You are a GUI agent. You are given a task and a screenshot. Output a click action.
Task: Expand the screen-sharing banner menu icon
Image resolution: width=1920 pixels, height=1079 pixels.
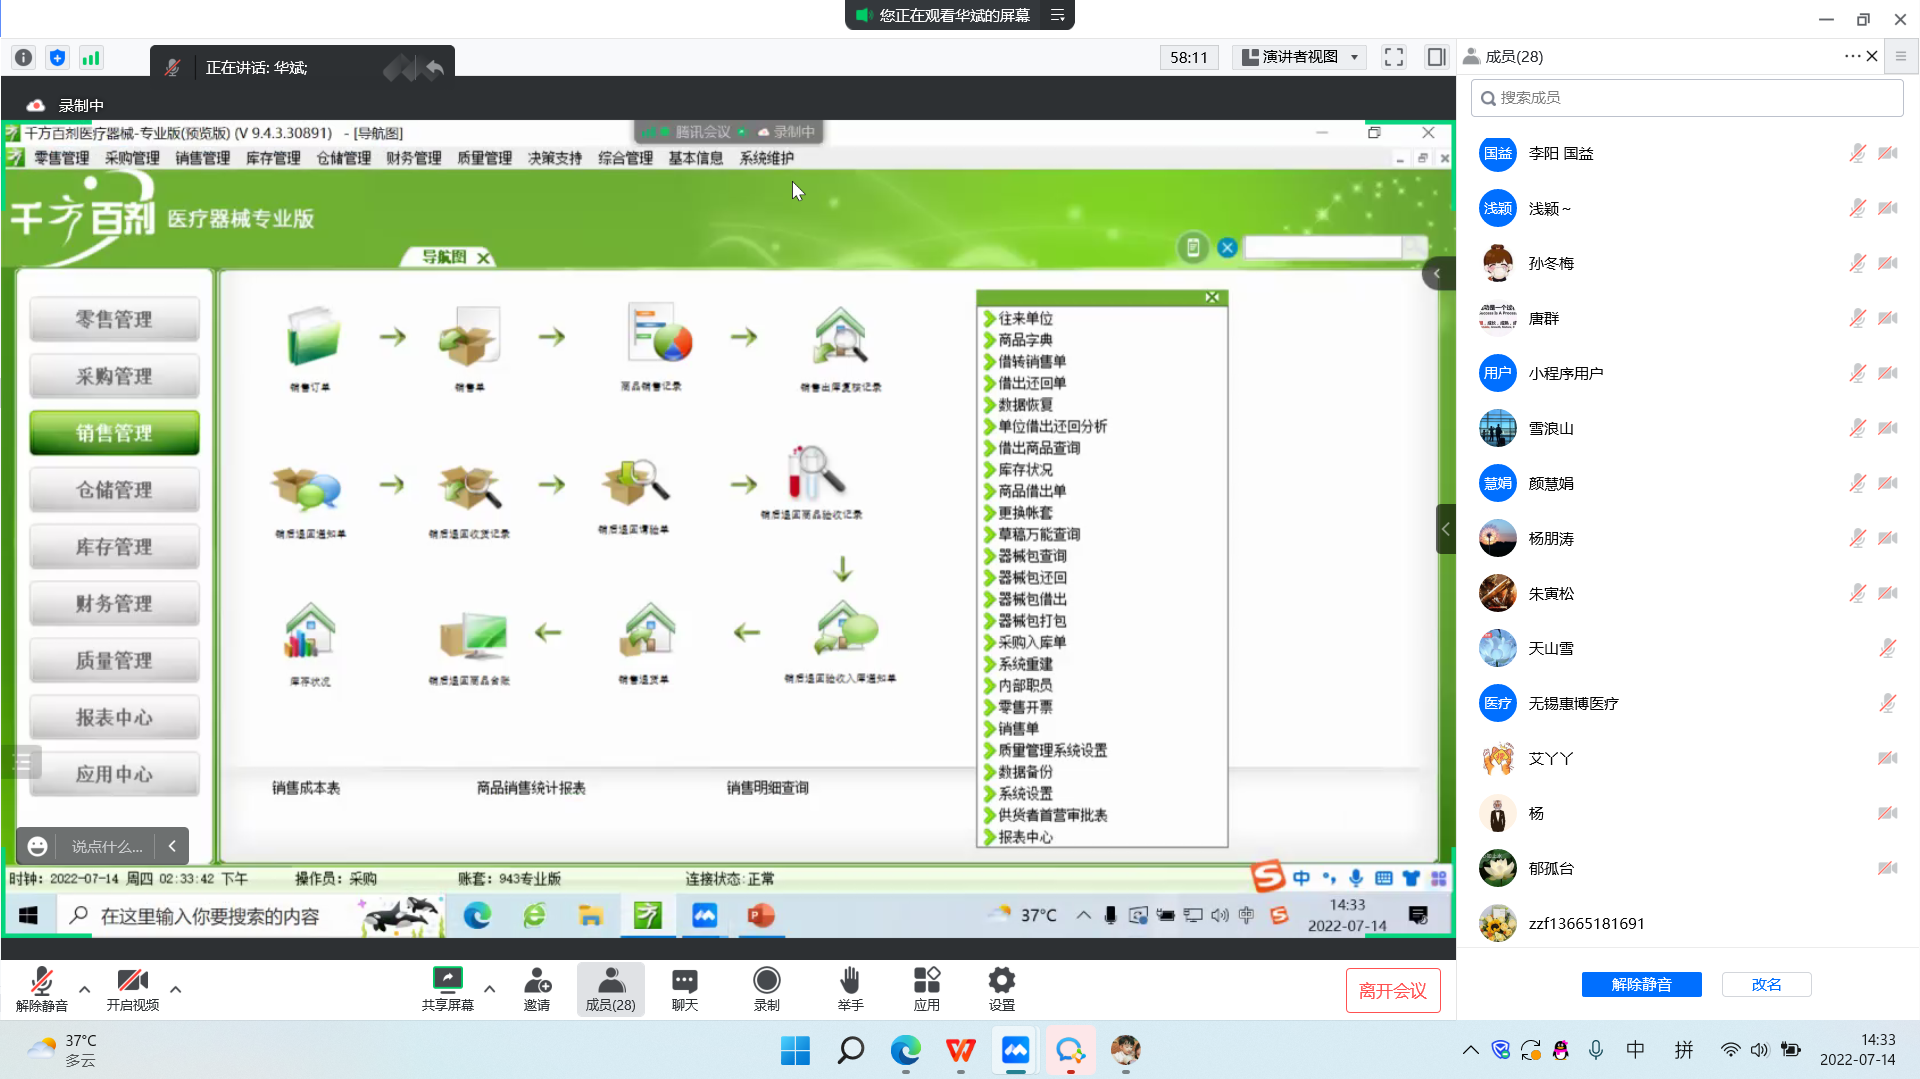point(1057,15)
